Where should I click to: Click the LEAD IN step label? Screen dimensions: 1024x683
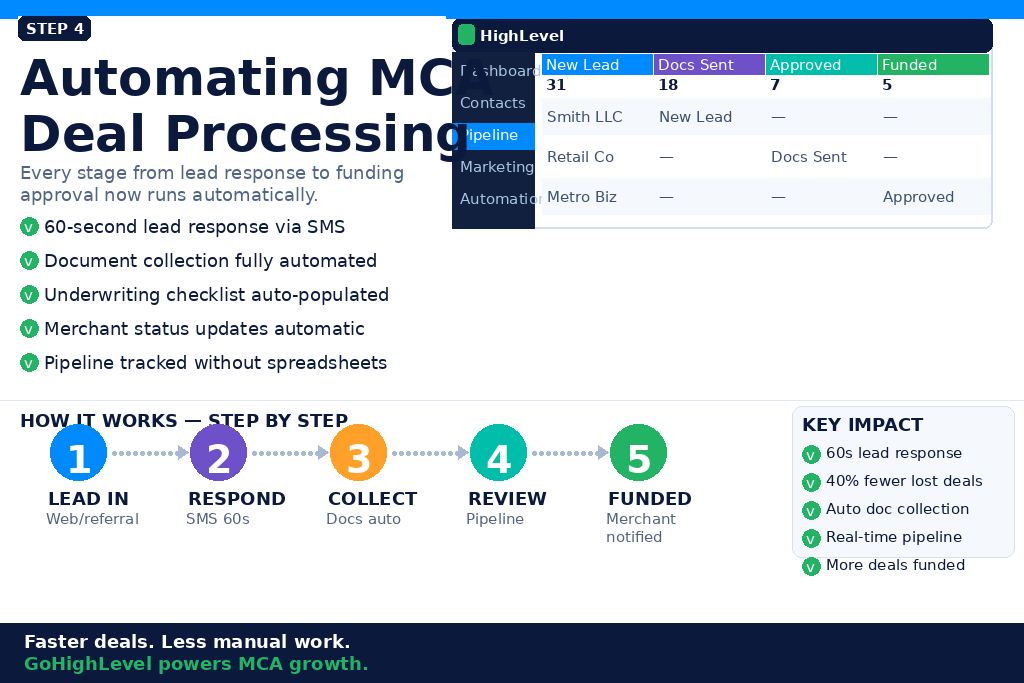[88, 499]
